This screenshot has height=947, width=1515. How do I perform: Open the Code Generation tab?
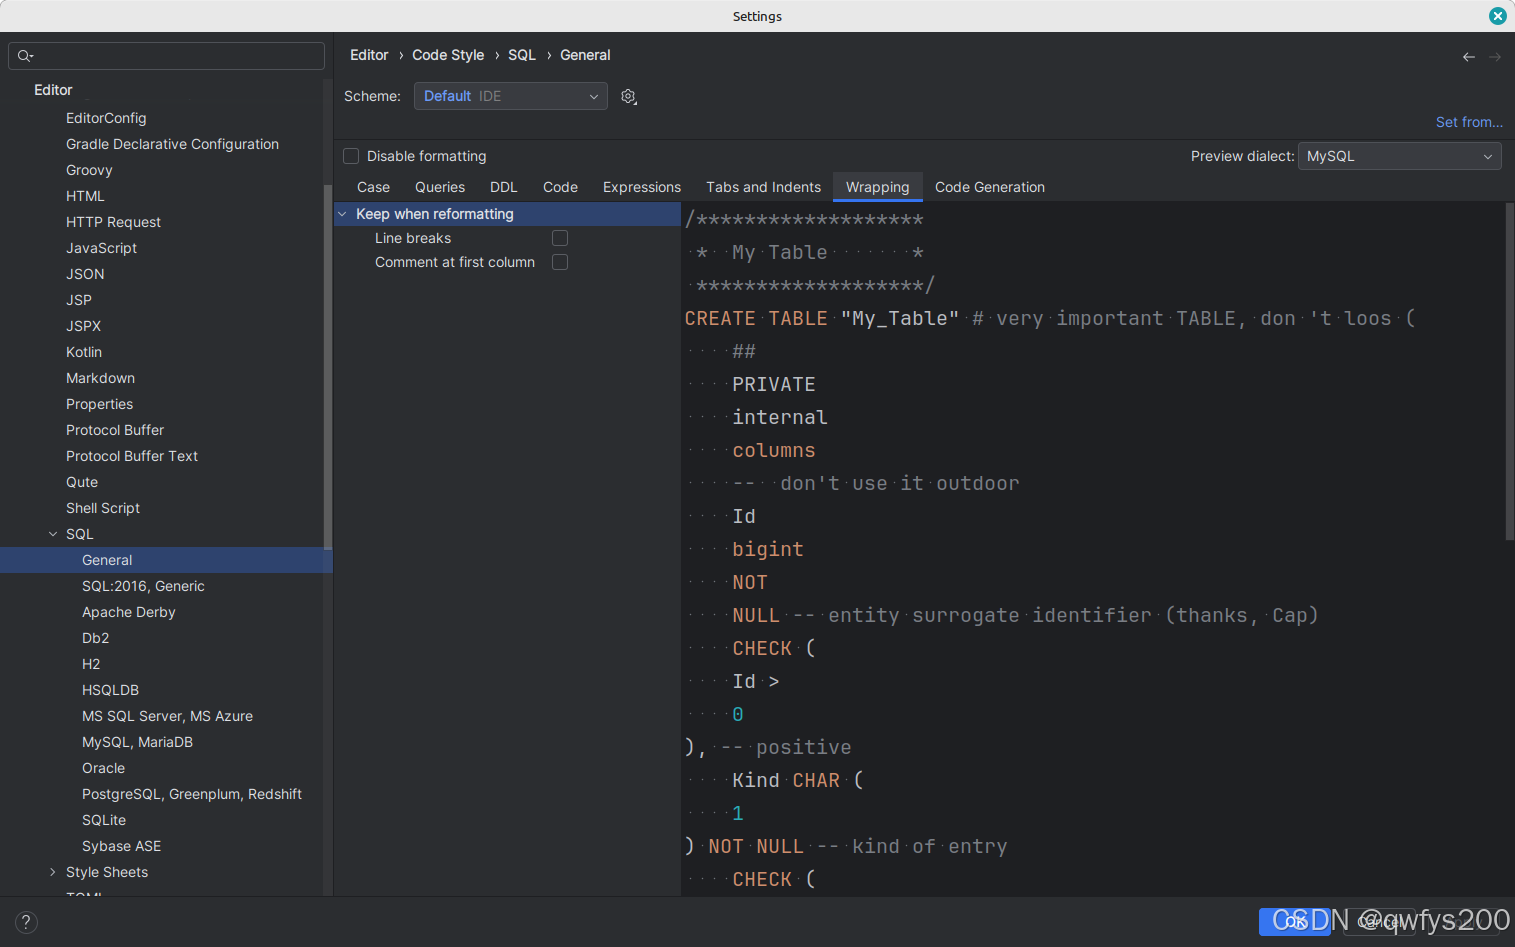click(990, 187)
